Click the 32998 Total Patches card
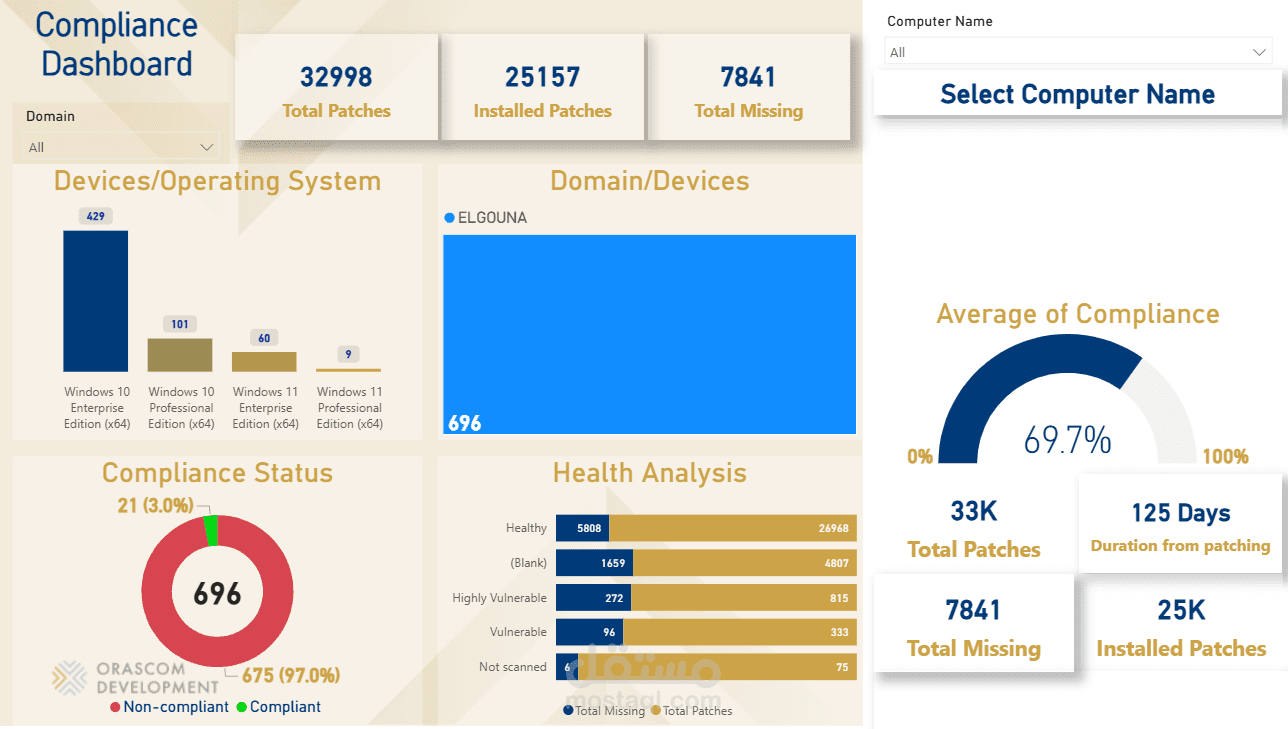The height and width of the screenshot is (729, 1288). pos(337,87)
